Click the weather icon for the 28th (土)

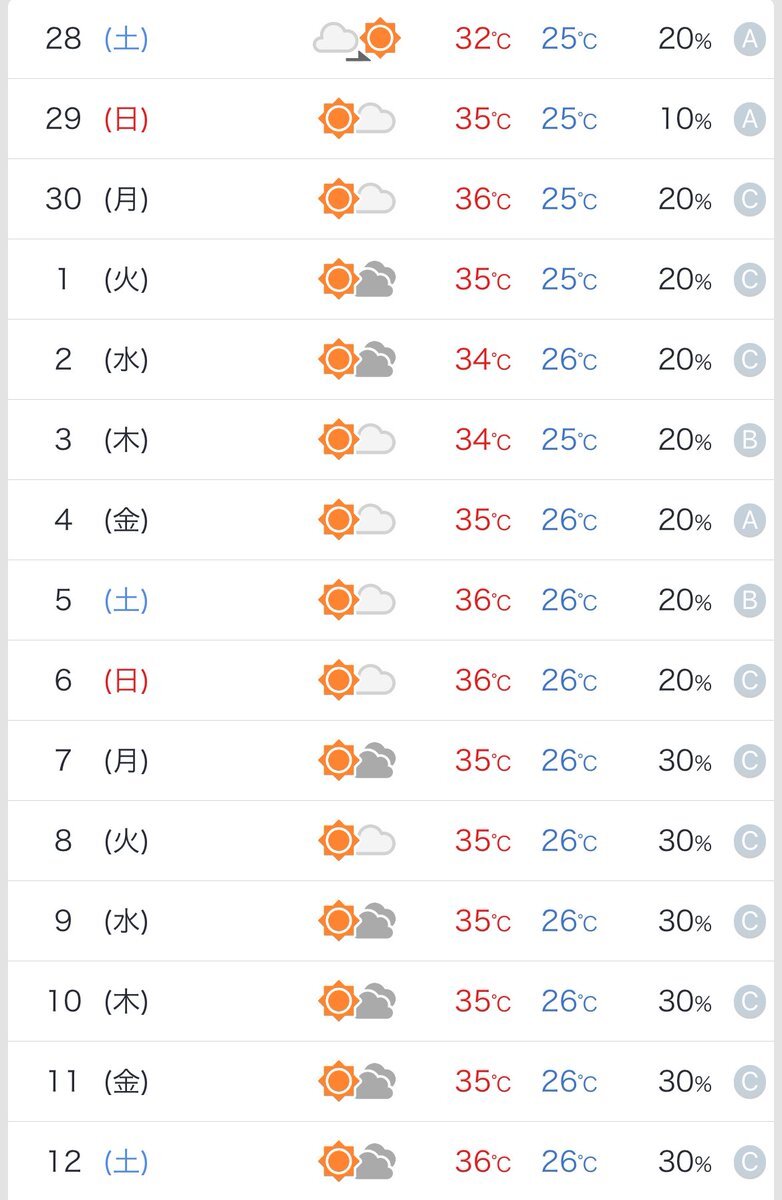(356, 39)
